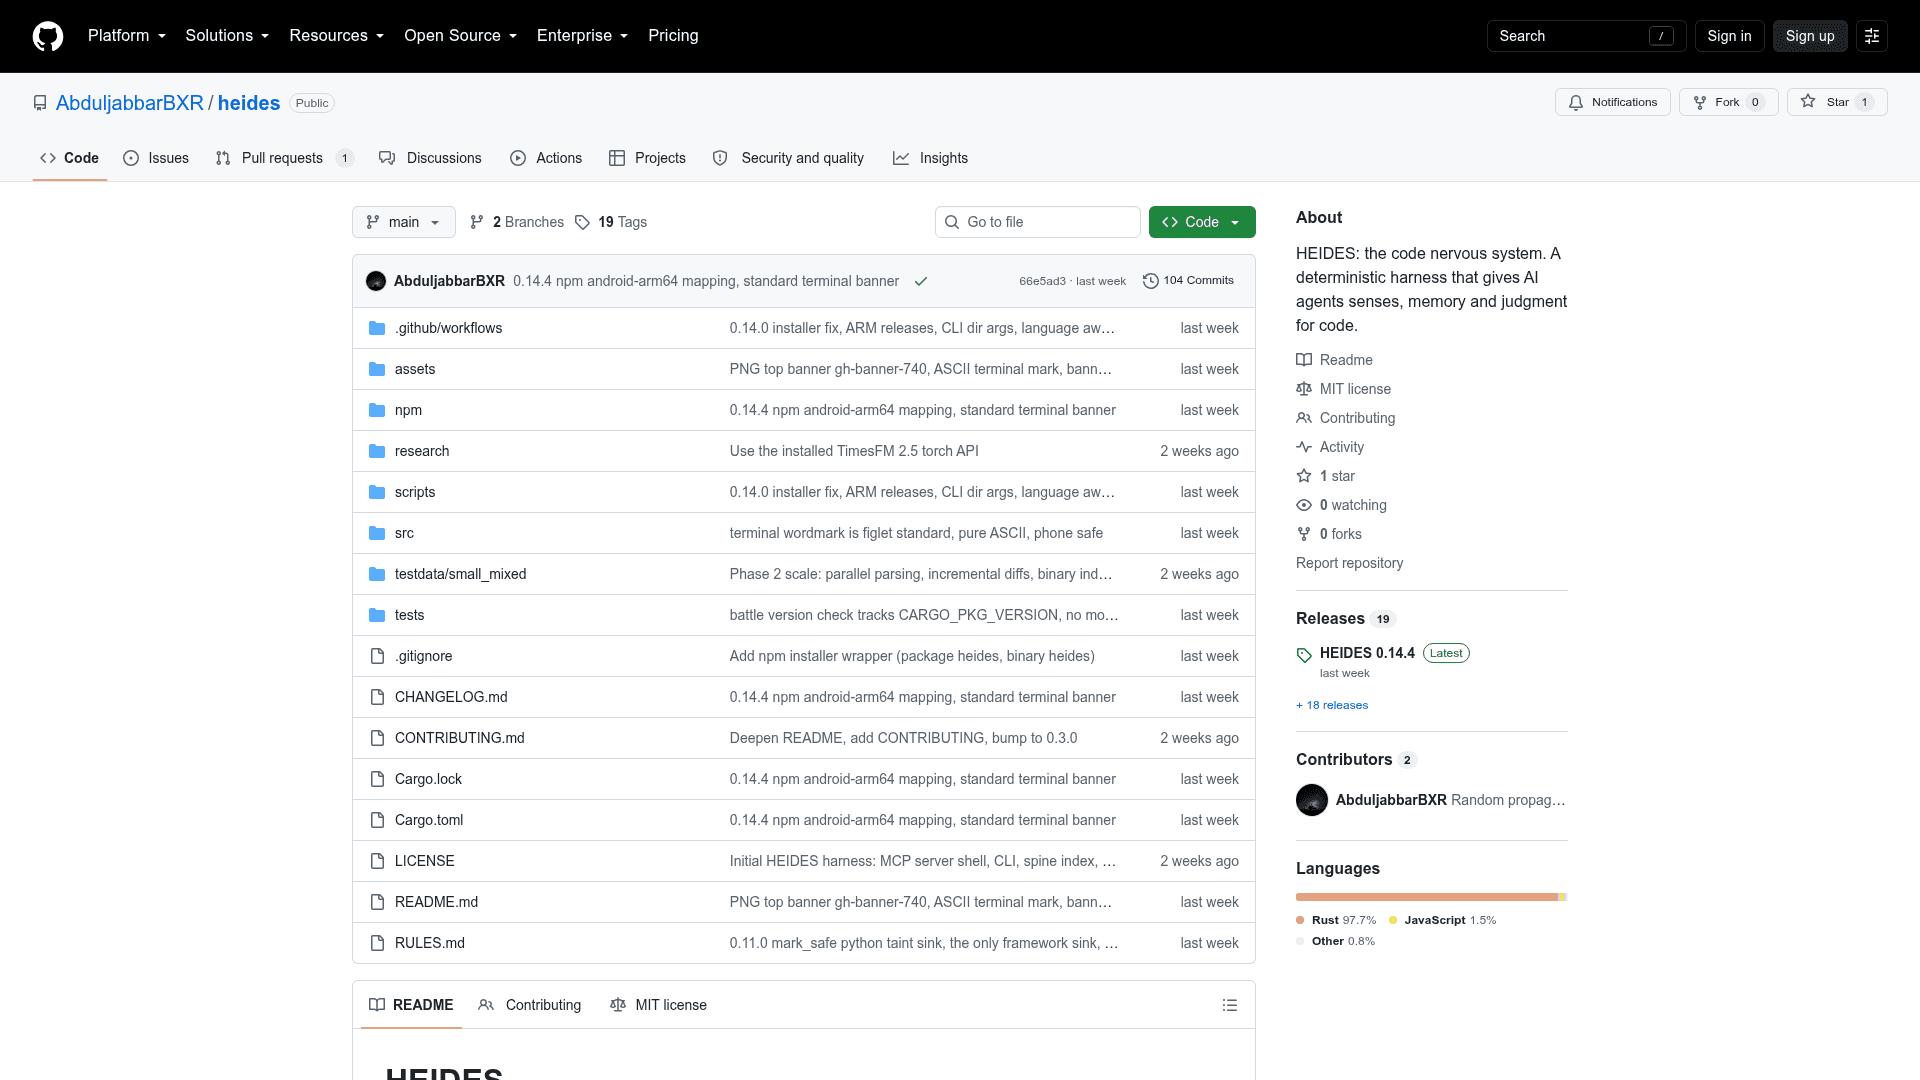
Task: Open the Actions tab
Action: pyautogui.click(x=546, y=158)
